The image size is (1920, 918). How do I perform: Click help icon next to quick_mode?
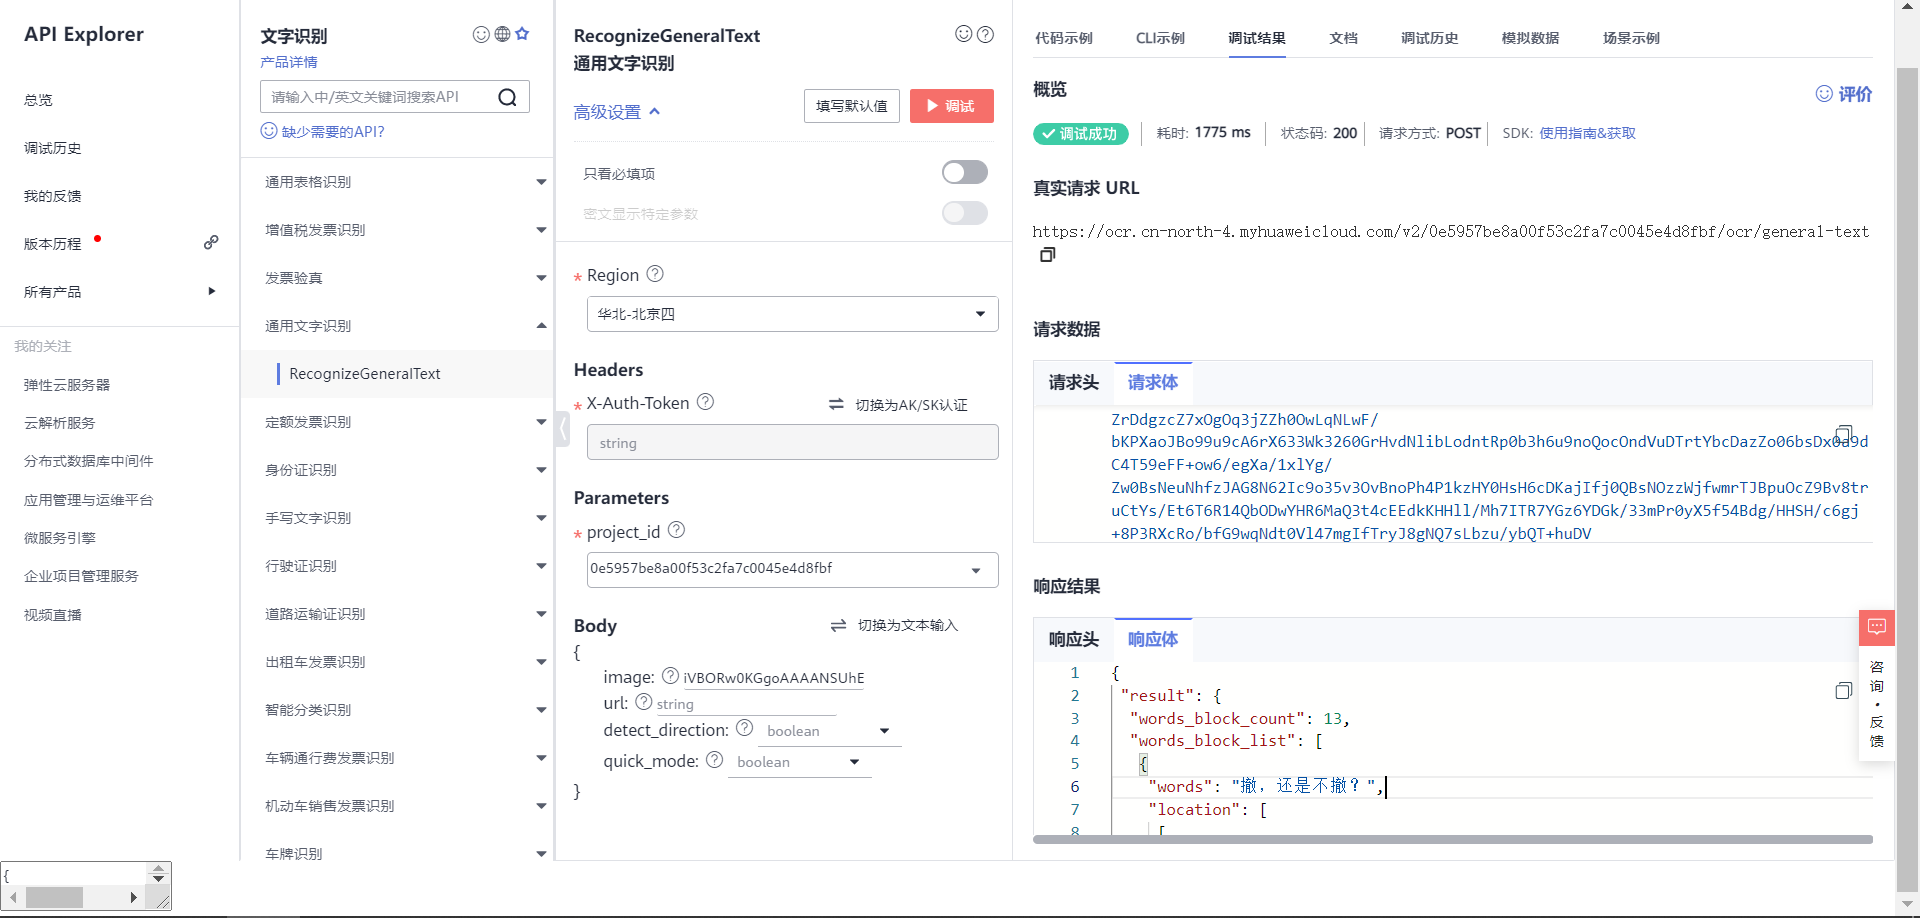pos(714,759)
